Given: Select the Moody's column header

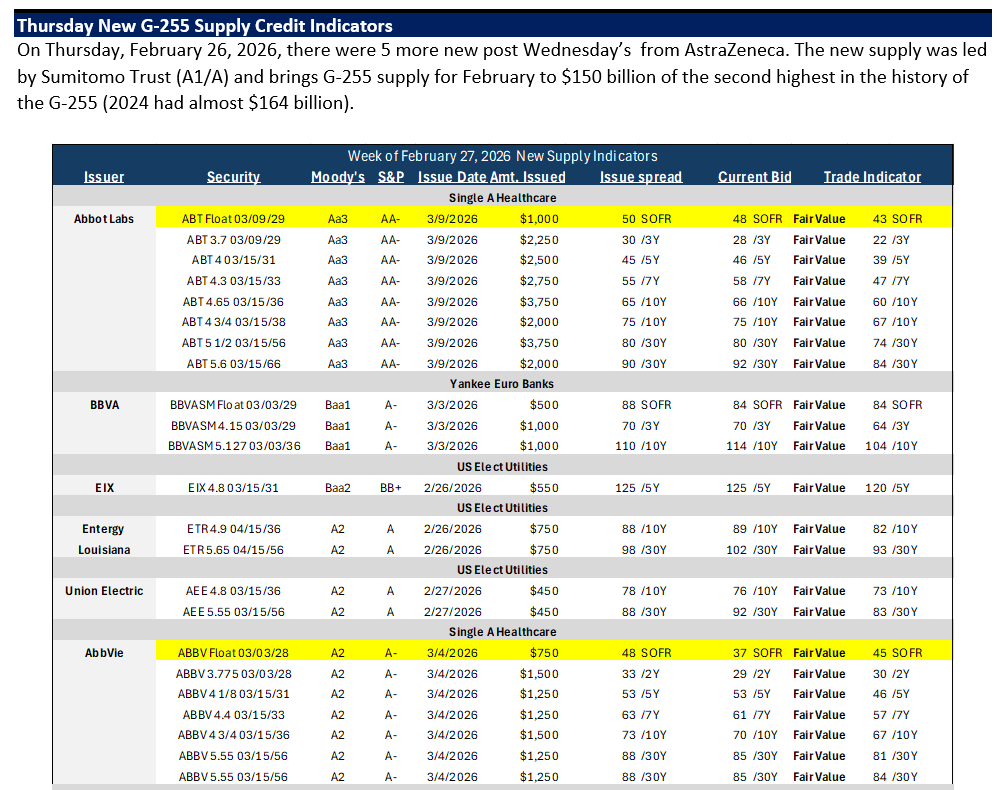Looking at the screenshot, I should coord(338,177).
